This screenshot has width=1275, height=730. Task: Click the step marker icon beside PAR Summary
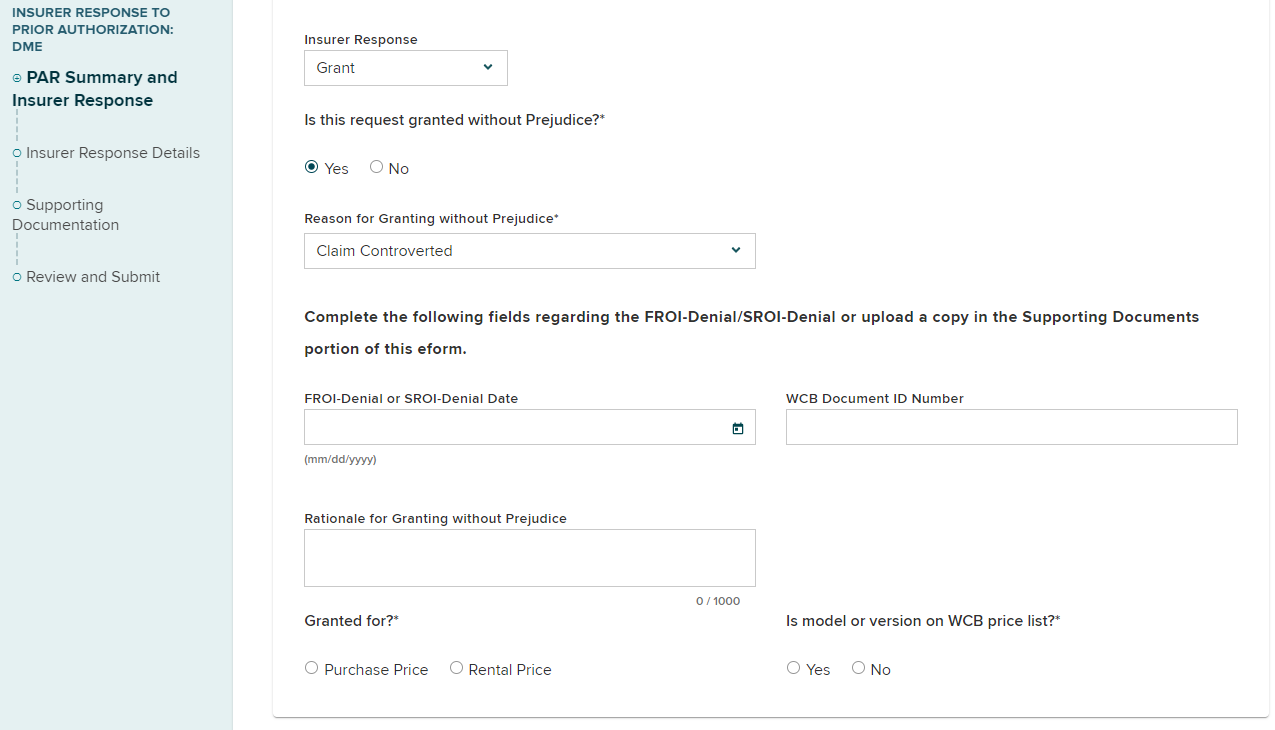point(17,78)
